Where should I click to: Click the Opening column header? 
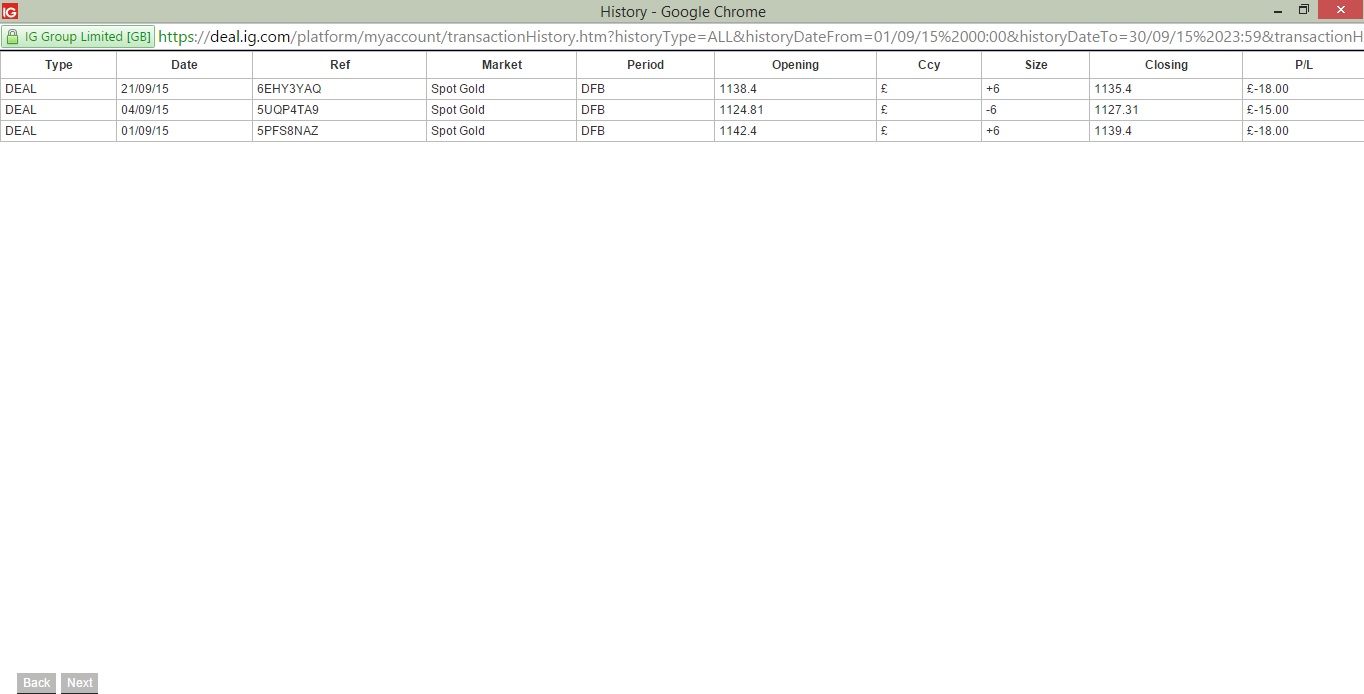[796, 65]
